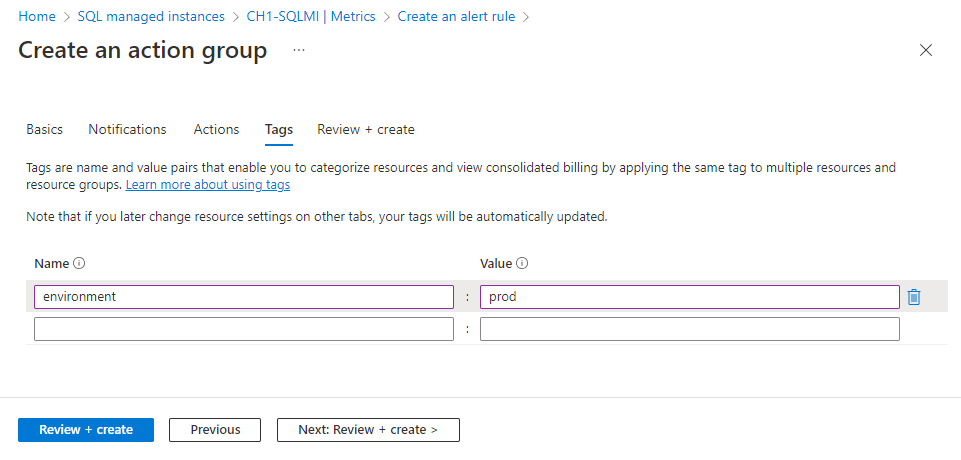Viewport: 961px width, 460px height.
Task: Delete the environment tag with trash icon
Action: pos(914,297)
